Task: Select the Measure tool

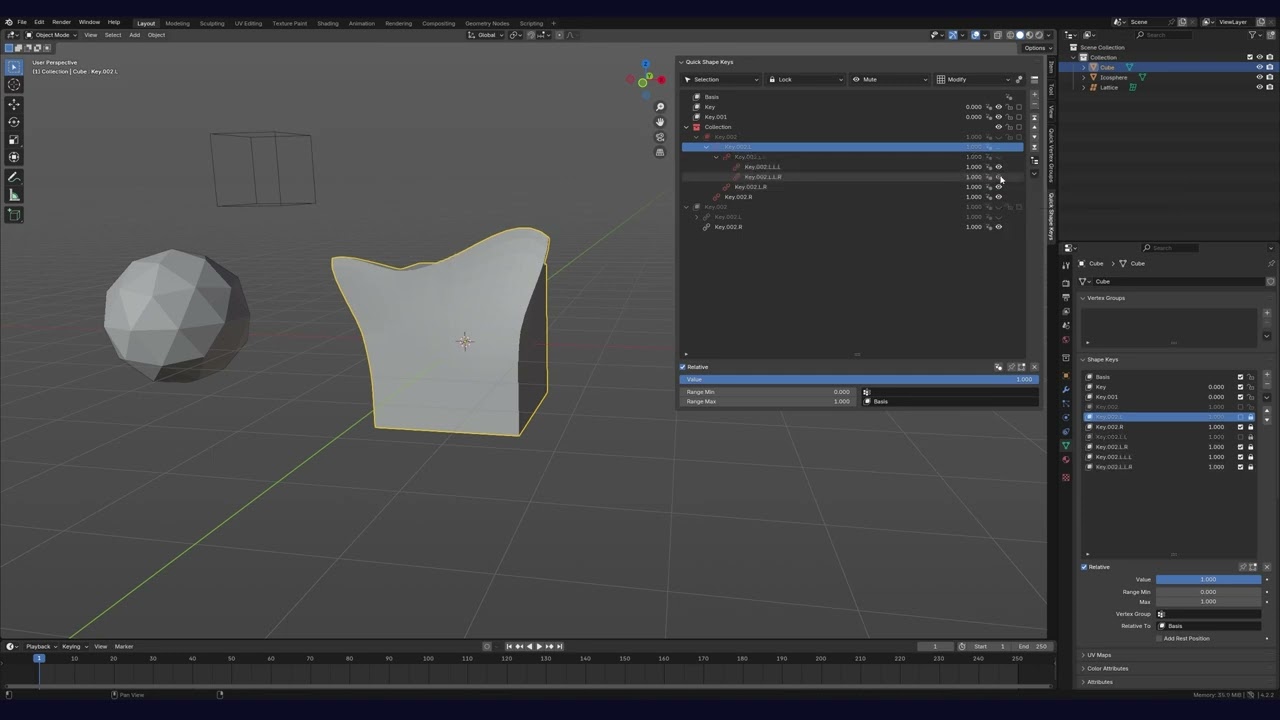Action: (x=14, y=195)
